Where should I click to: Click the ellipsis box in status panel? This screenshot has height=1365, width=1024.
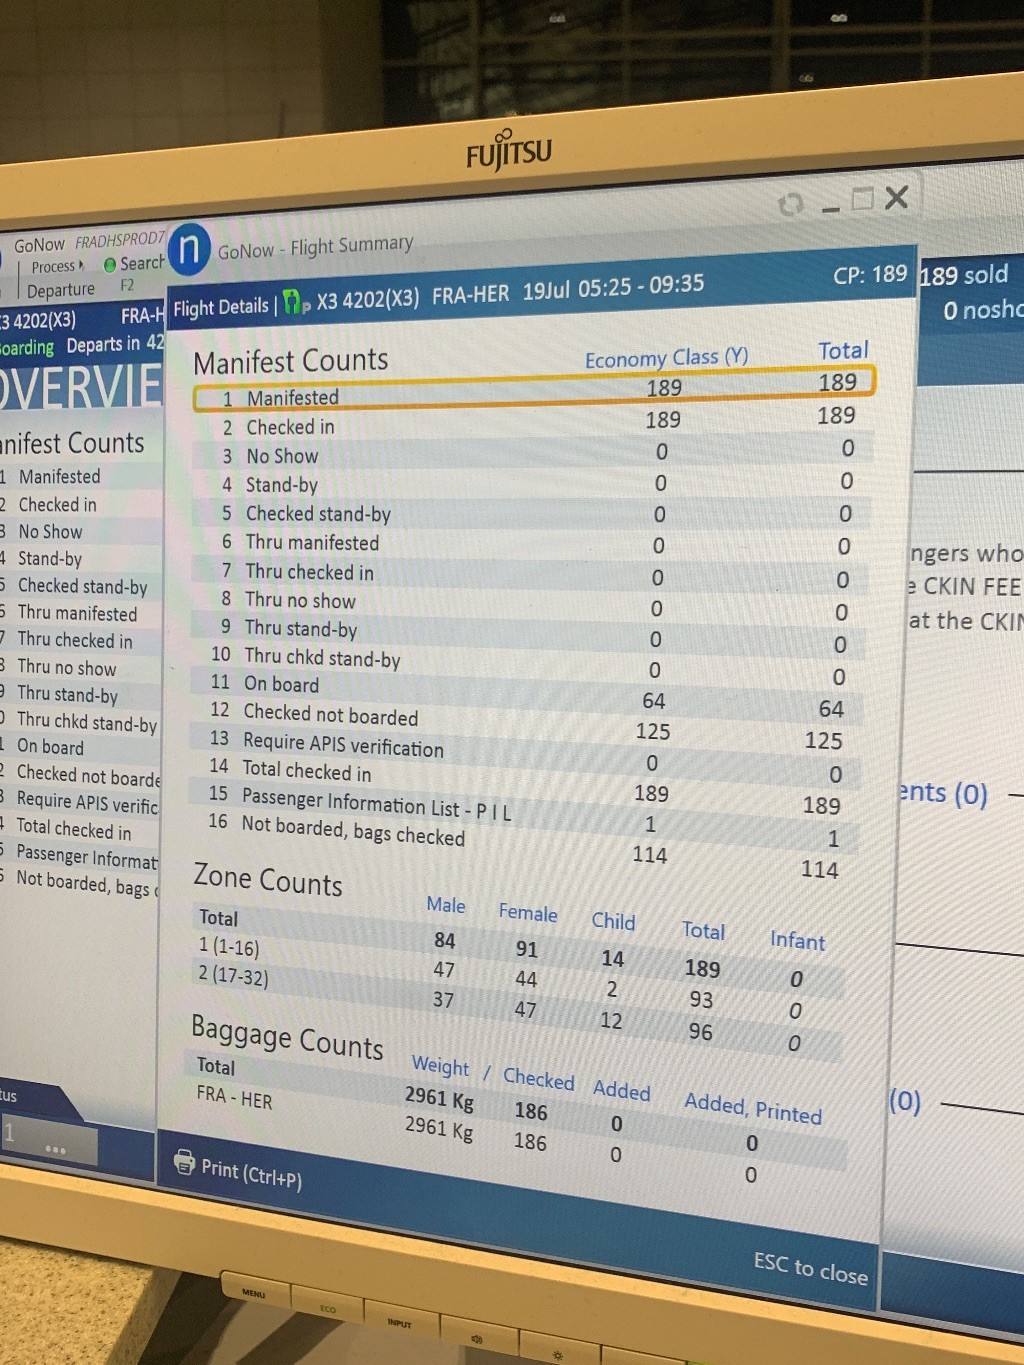54,1148
